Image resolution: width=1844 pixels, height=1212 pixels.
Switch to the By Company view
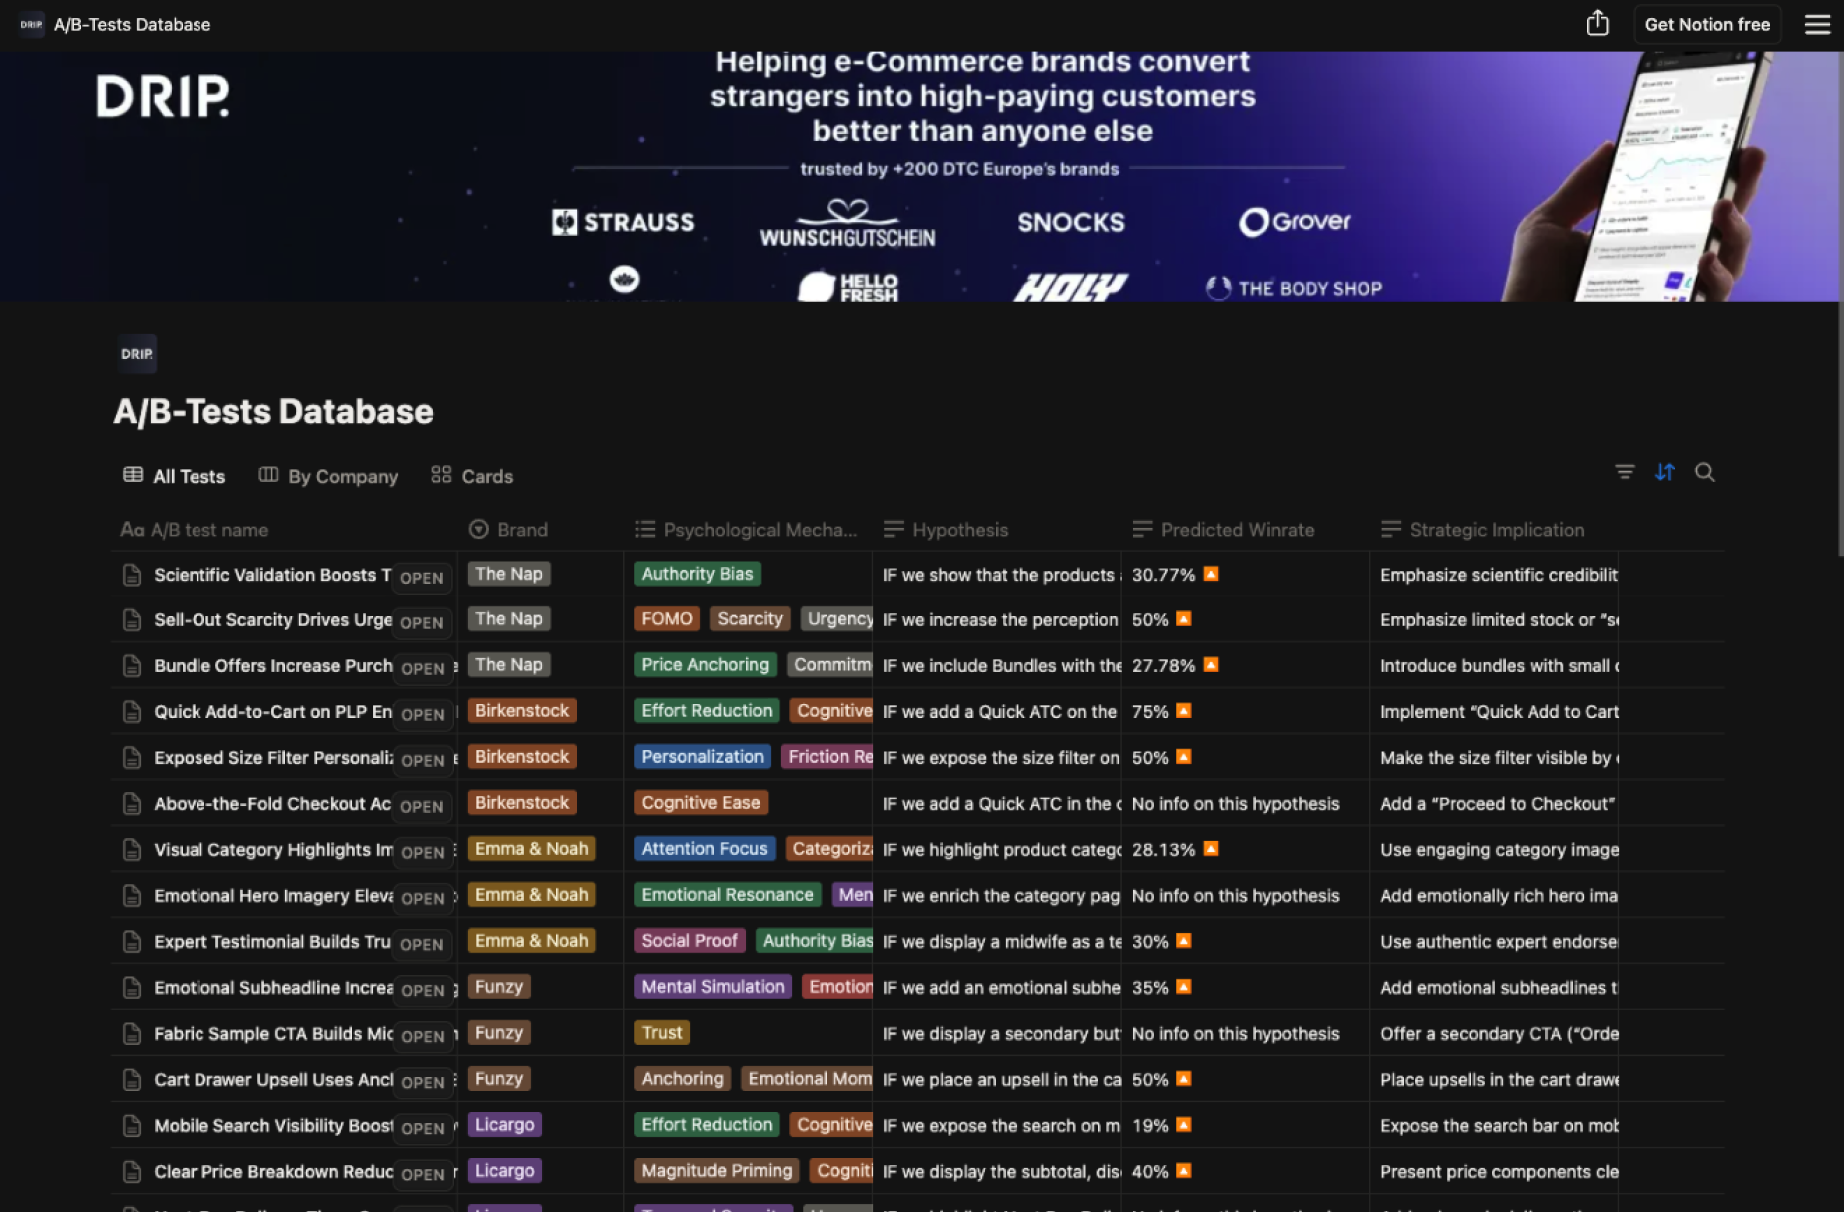(x=328, y=476)
